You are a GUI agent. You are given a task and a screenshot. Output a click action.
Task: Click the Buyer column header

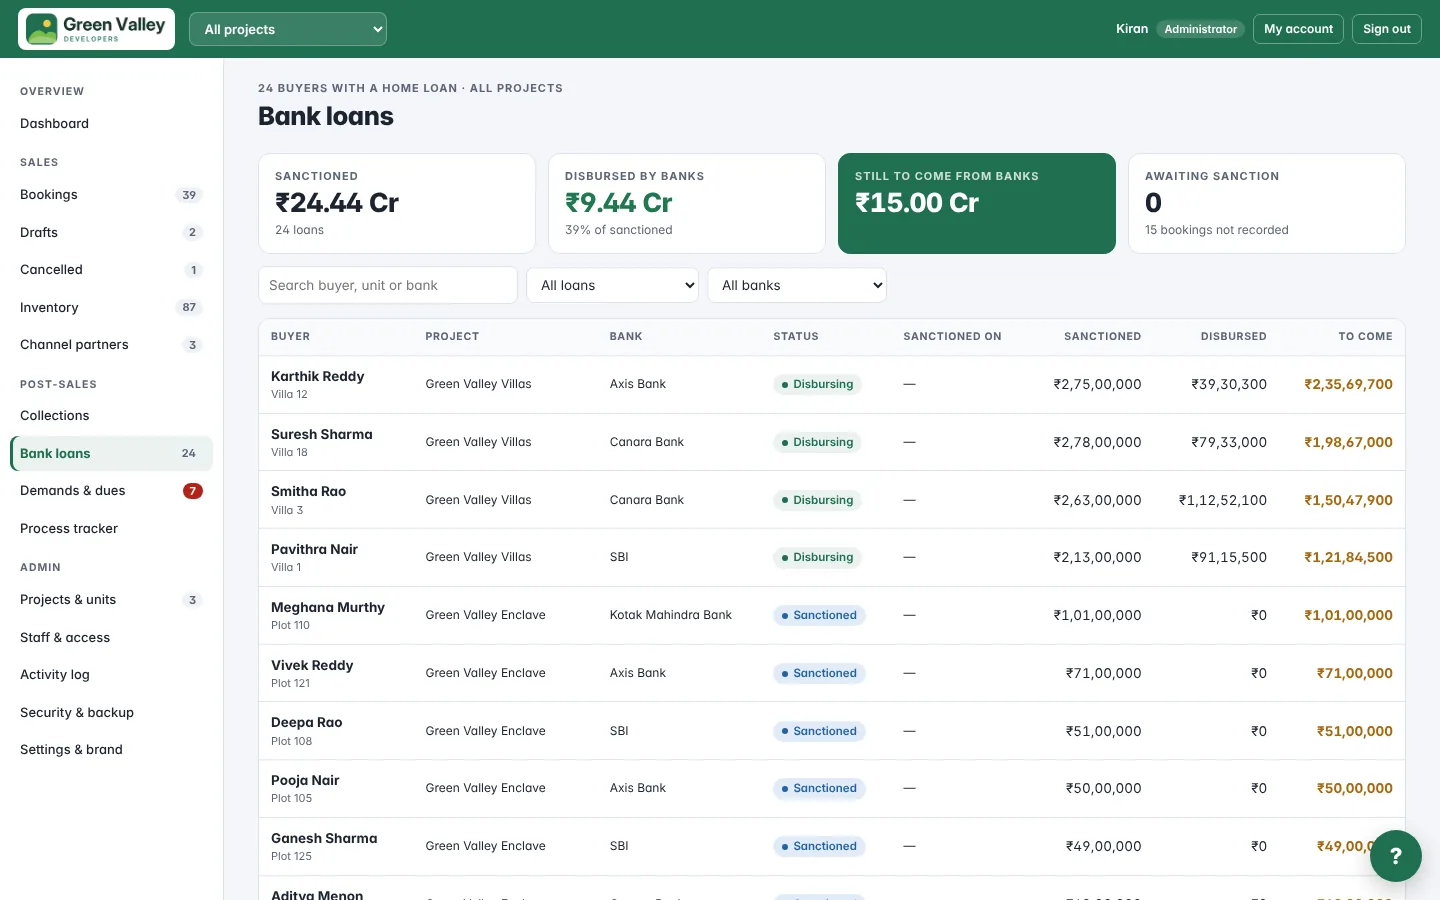point(290,337)
